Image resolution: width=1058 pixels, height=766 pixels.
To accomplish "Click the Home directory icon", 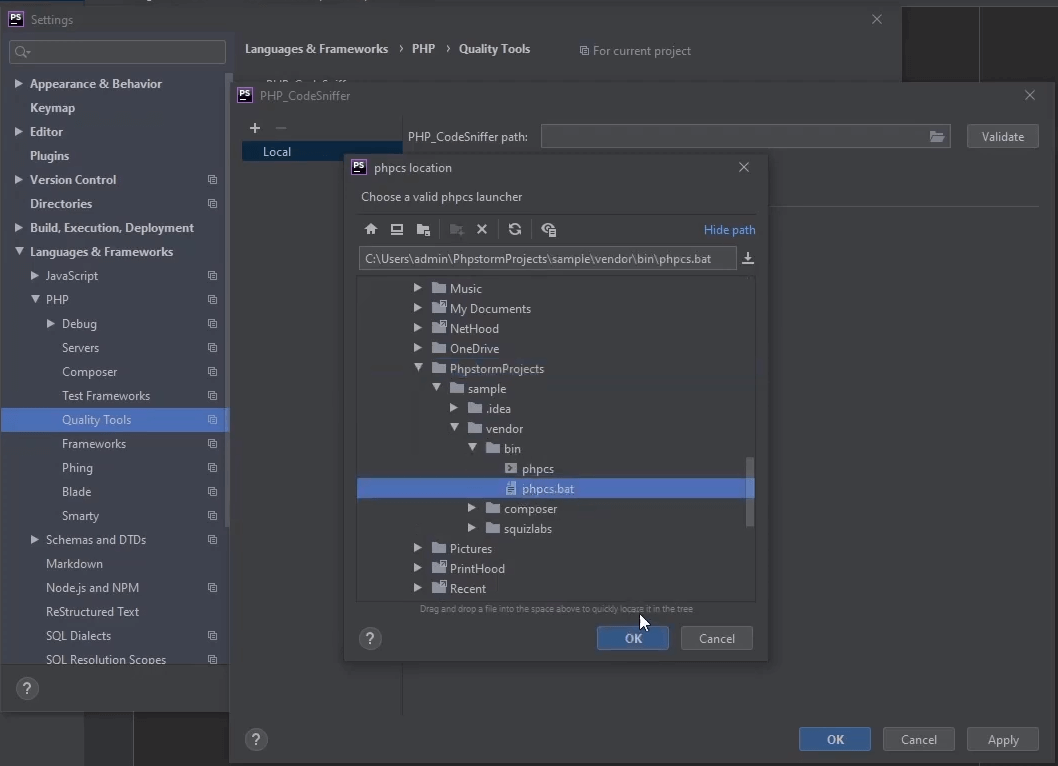I will coord(371,229).
